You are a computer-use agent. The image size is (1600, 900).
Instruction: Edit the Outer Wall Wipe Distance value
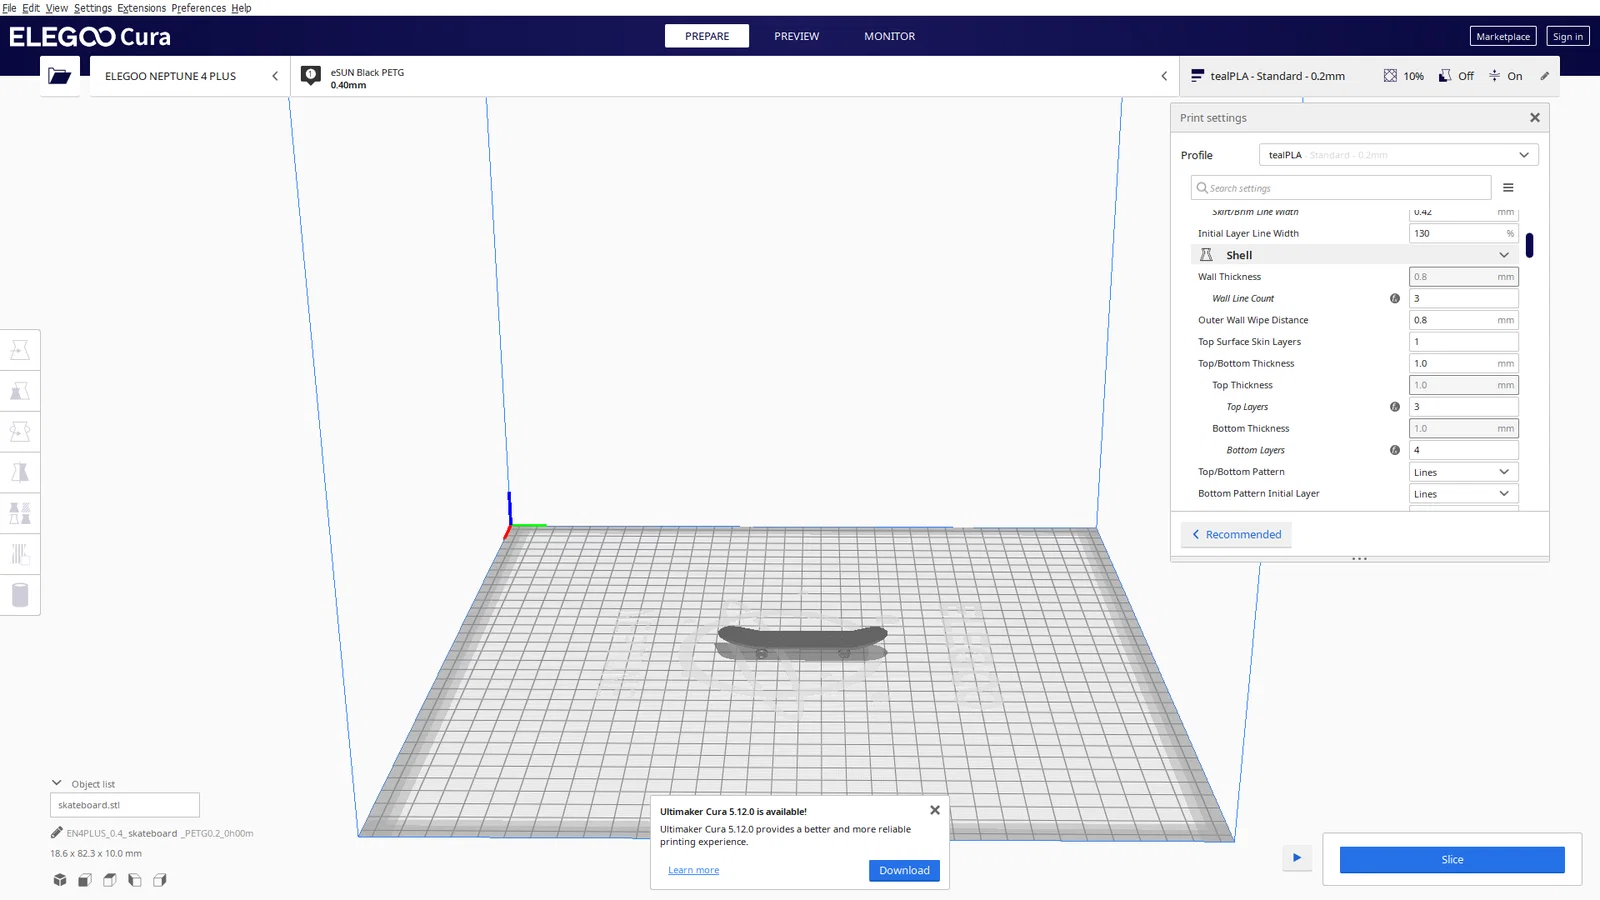1464,320
